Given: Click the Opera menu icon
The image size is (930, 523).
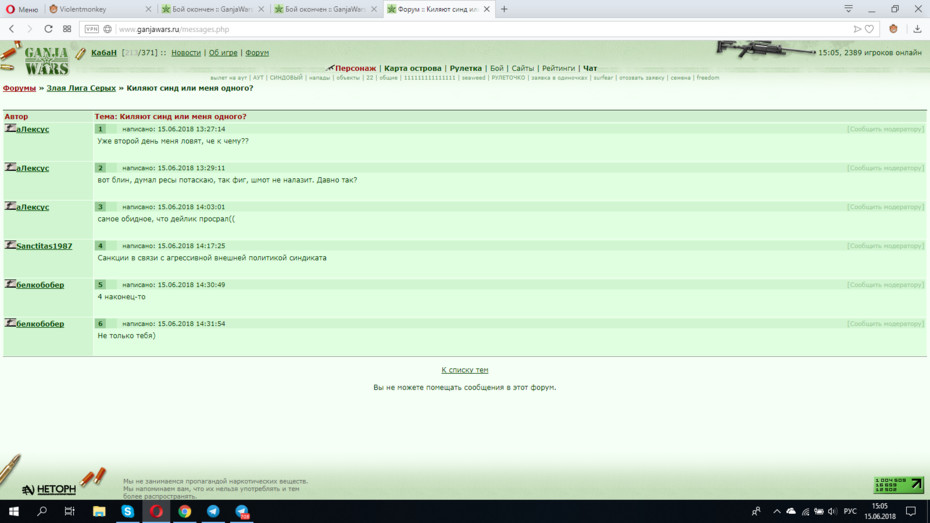Looking at the screenshot, I should click(x=10, y=9).
